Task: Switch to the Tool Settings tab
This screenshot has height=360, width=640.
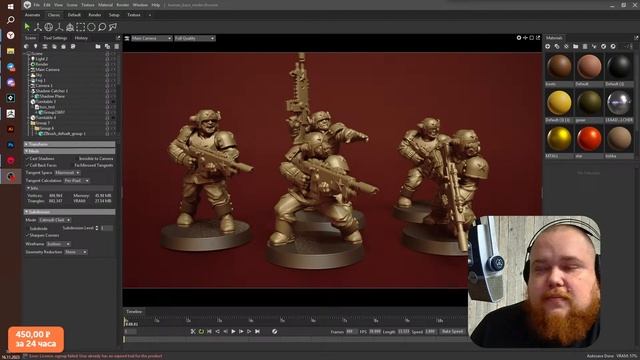Action: [55, 38]
